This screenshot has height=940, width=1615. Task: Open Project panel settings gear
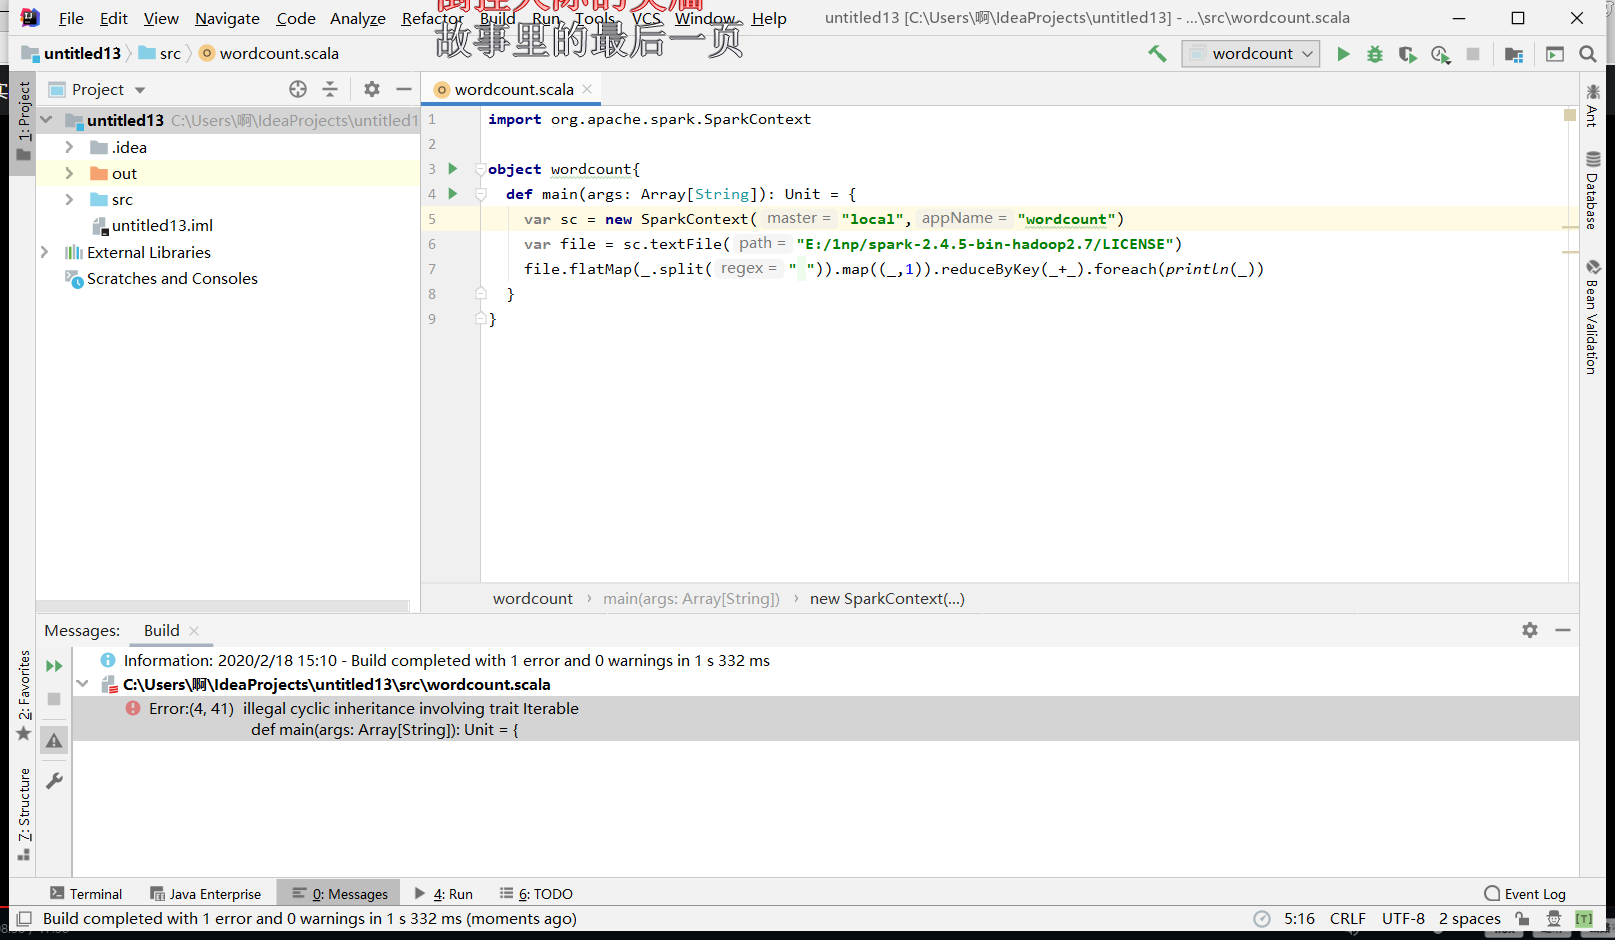(x=372, y=89)
